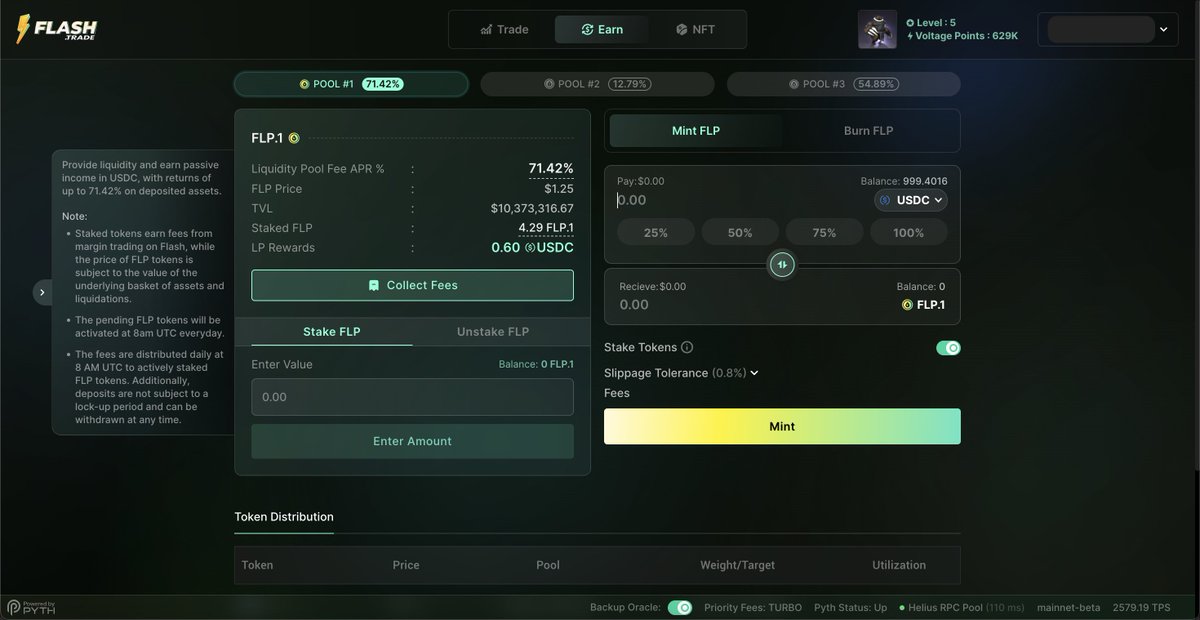
Task: Click the Pyth logo in the footer
Action: click(31, 607)
